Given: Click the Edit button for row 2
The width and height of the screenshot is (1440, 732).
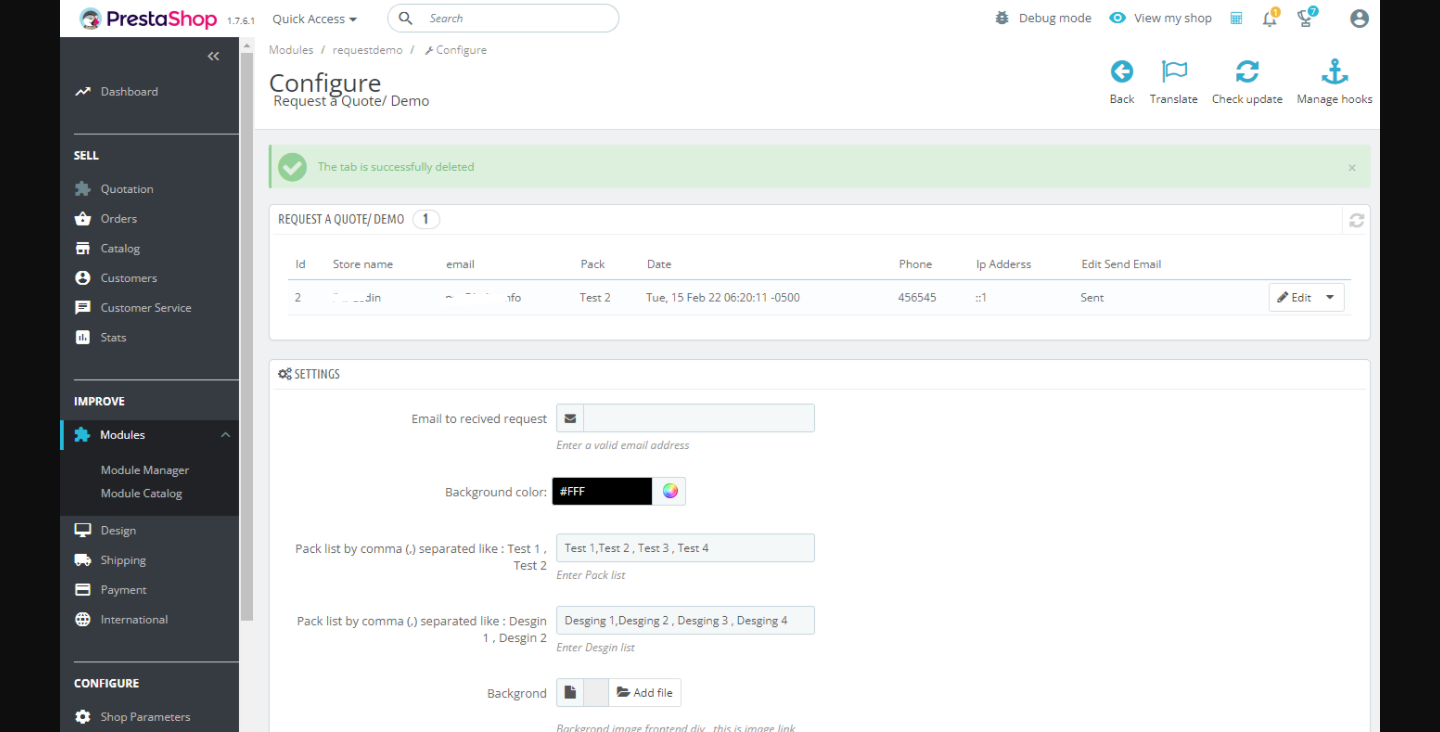Looking at the screenshot, I should point(1294,297).
